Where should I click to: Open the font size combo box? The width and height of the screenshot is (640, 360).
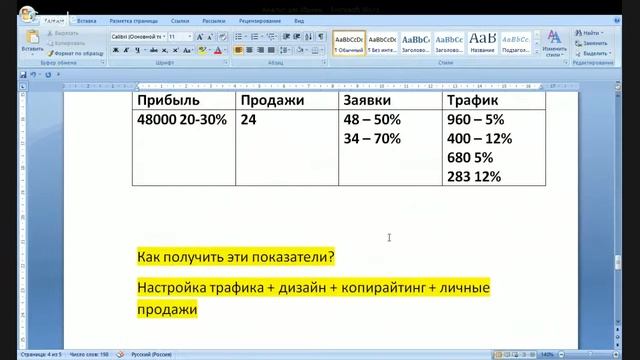(x=180, y=37)
